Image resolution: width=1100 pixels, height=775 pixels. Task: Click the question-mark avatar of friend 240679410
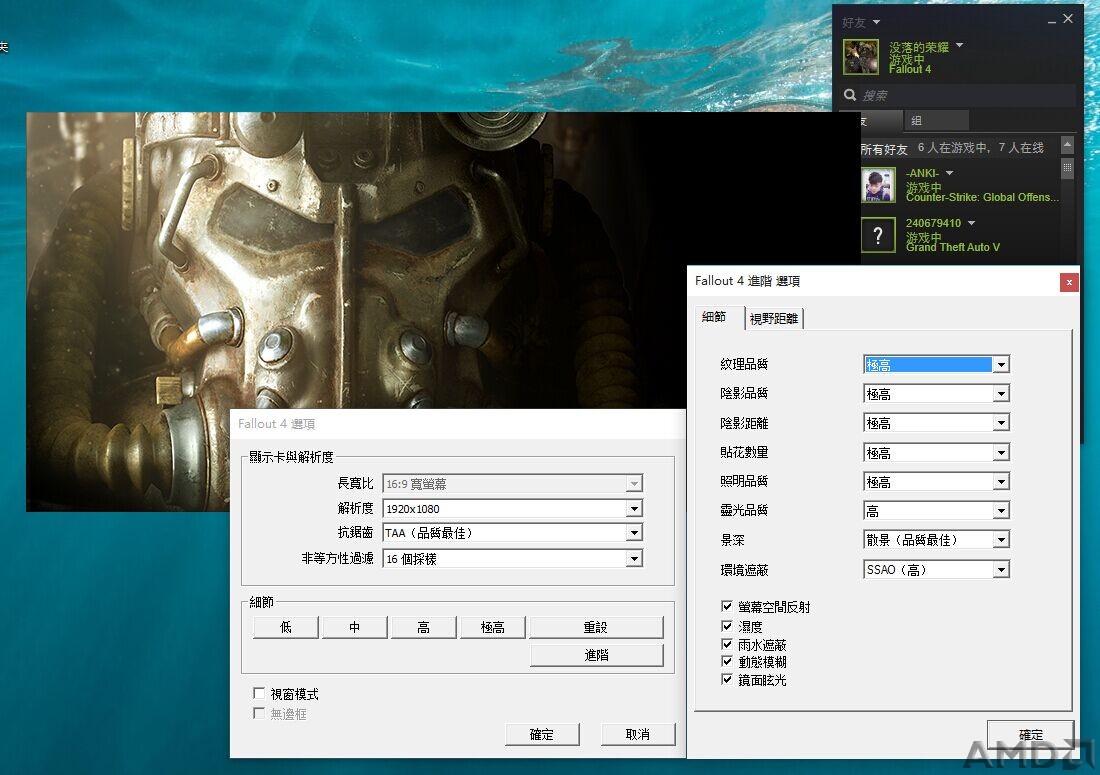tap(878, 235)
